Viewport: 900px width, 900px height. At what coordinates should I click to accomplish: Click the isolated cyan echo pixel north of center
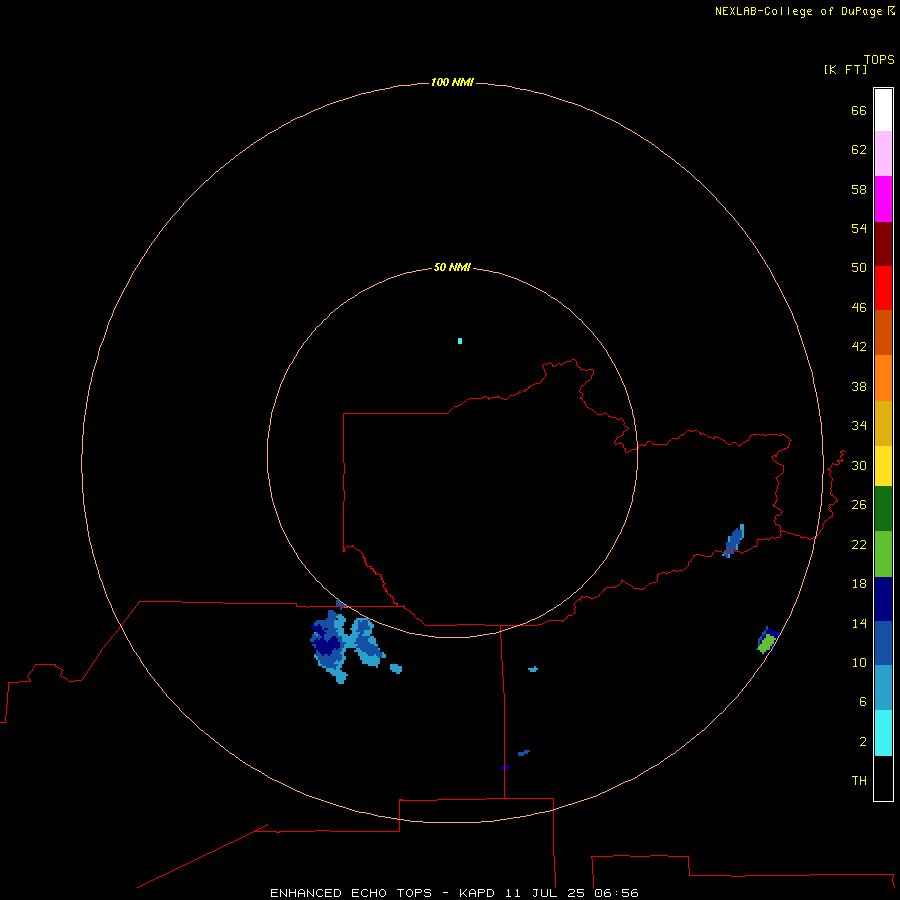pyautogui.click(x=460, y=341)
